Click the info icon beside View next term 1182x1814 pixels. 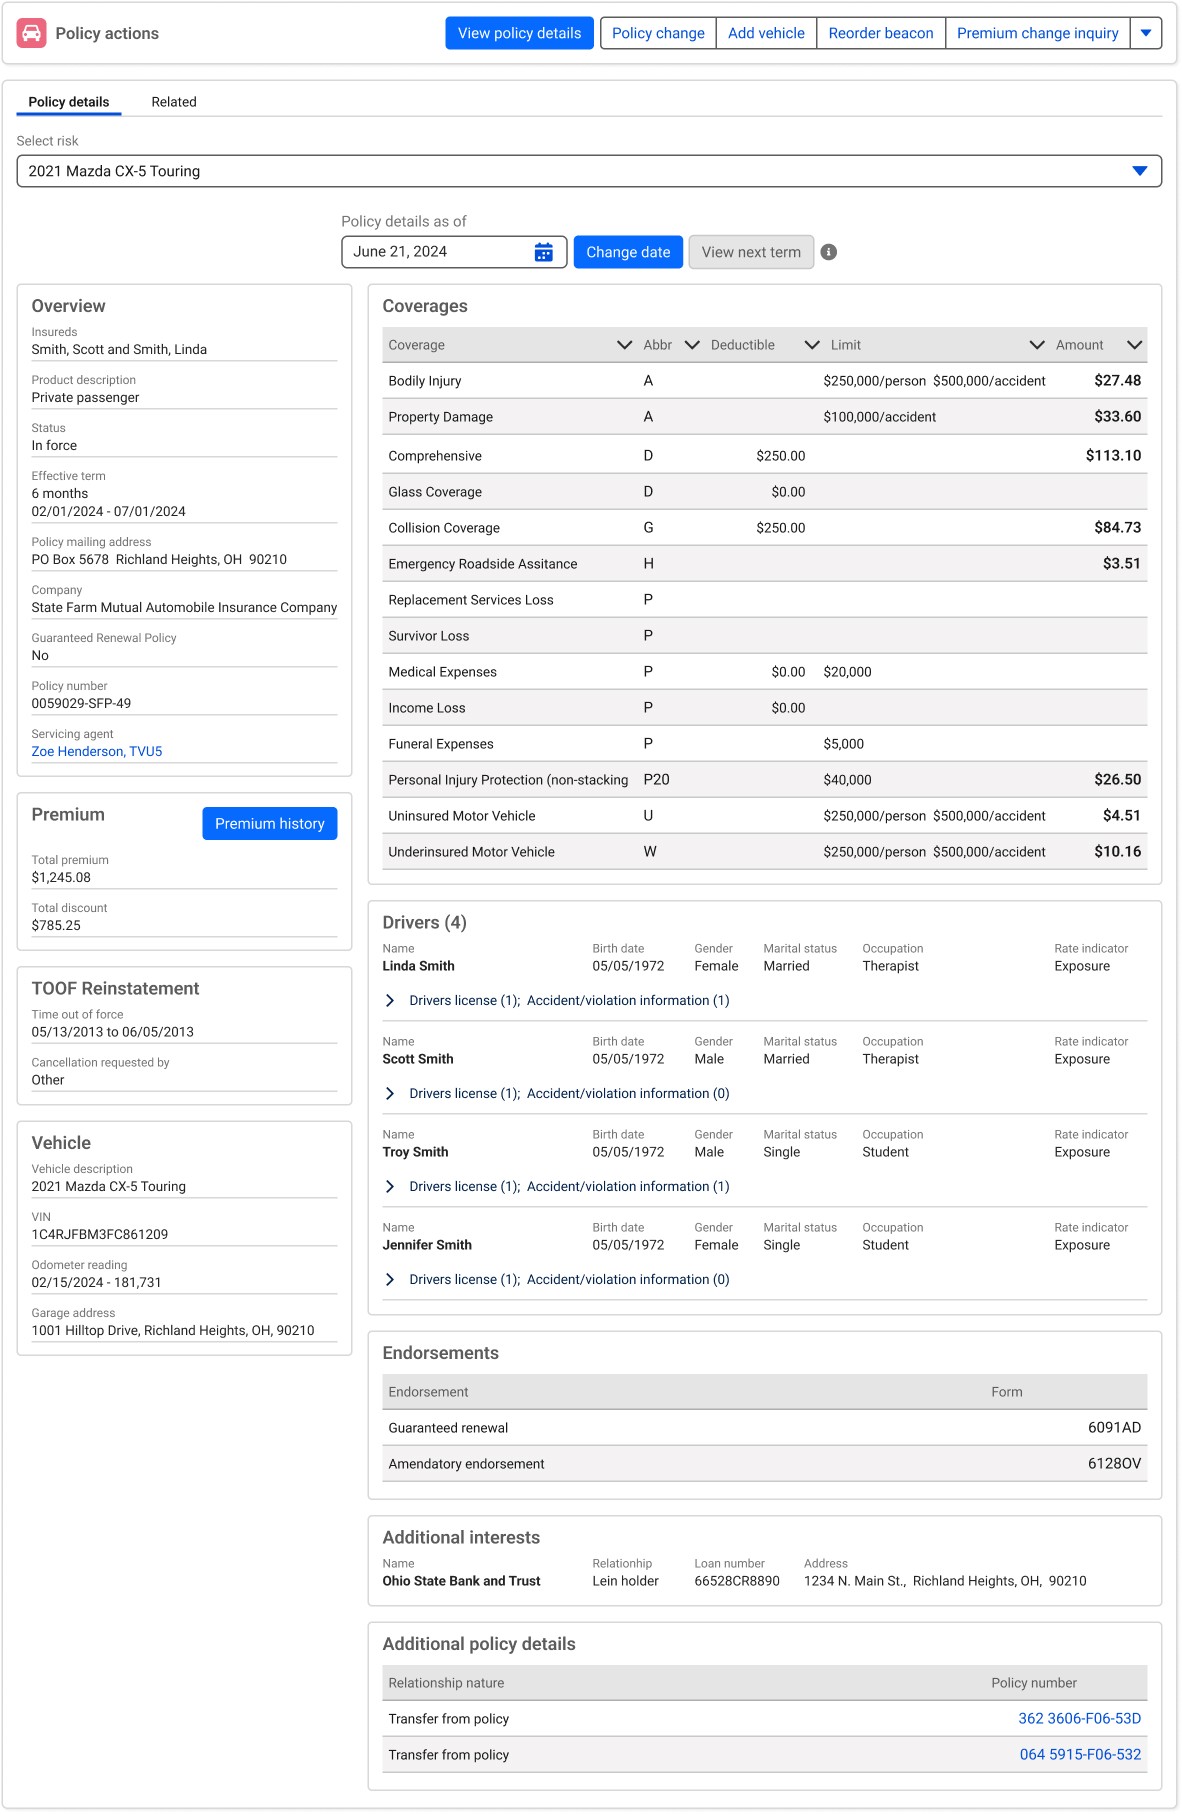[x=828, y=252]
